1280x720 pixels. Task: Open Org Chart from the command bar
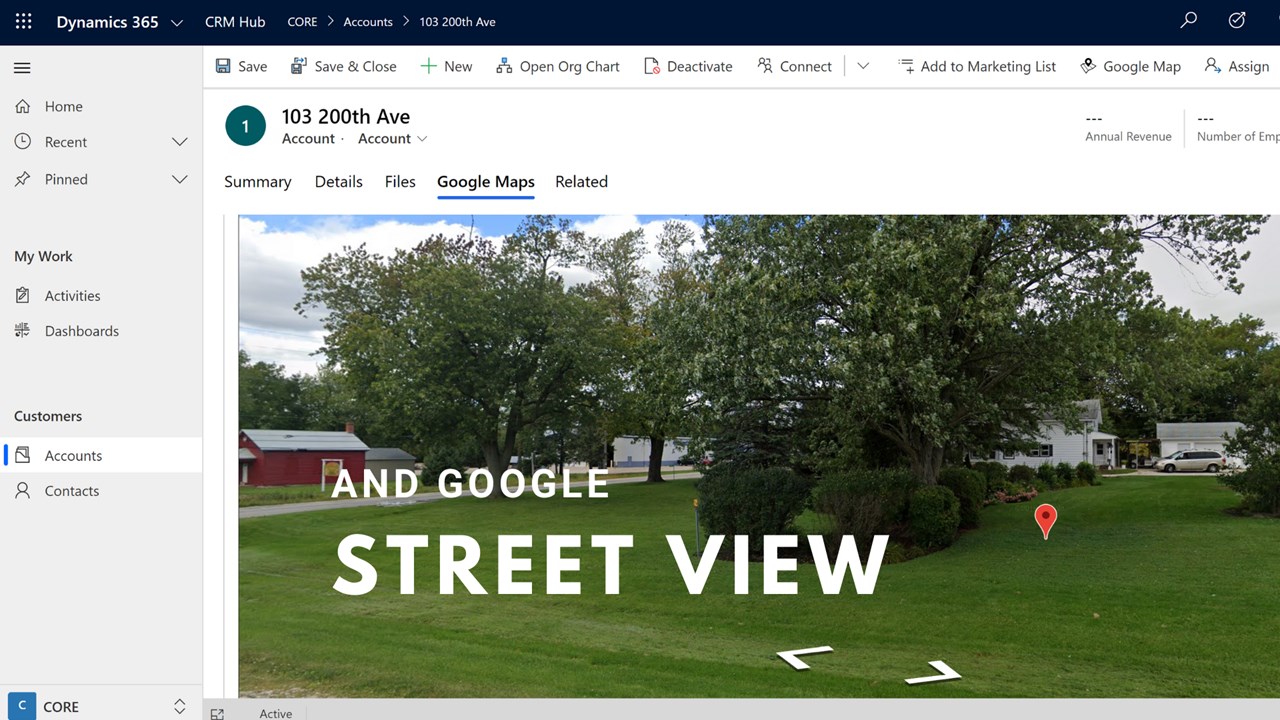click(558, 66)
